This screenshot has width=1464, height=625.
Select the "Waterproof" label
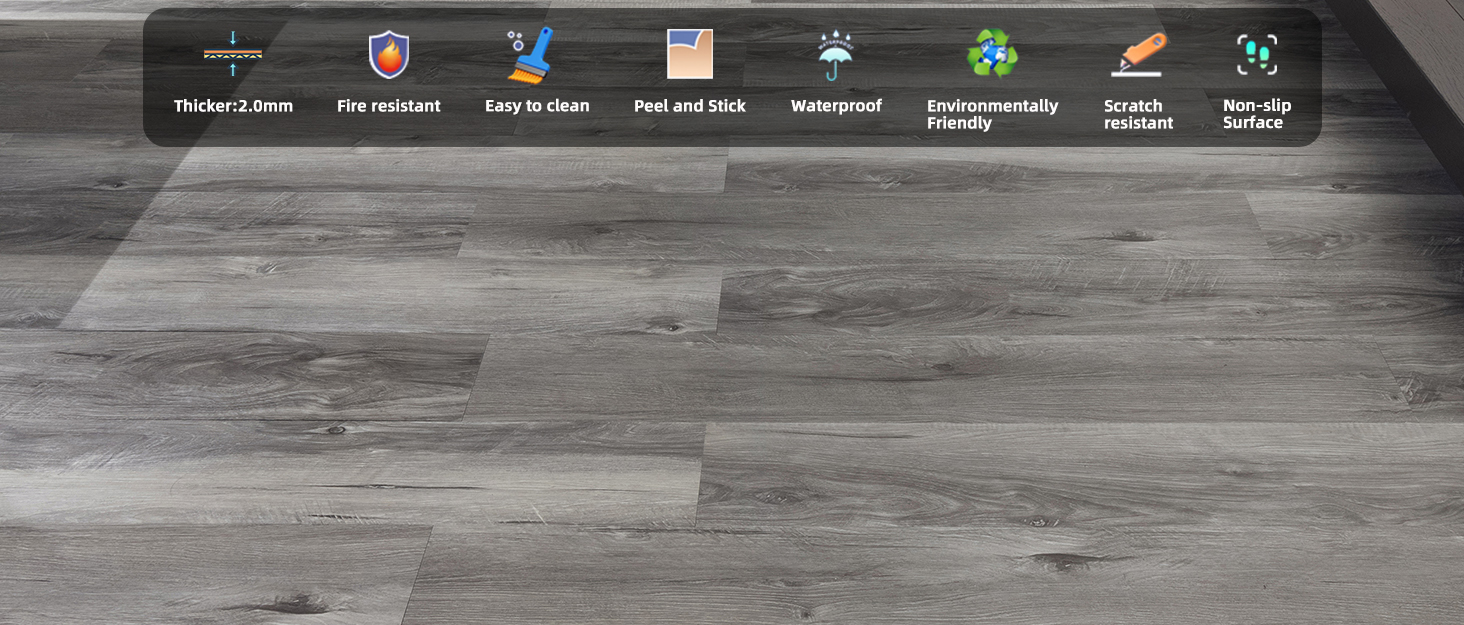pyautogui.click(x=836, y=106)
